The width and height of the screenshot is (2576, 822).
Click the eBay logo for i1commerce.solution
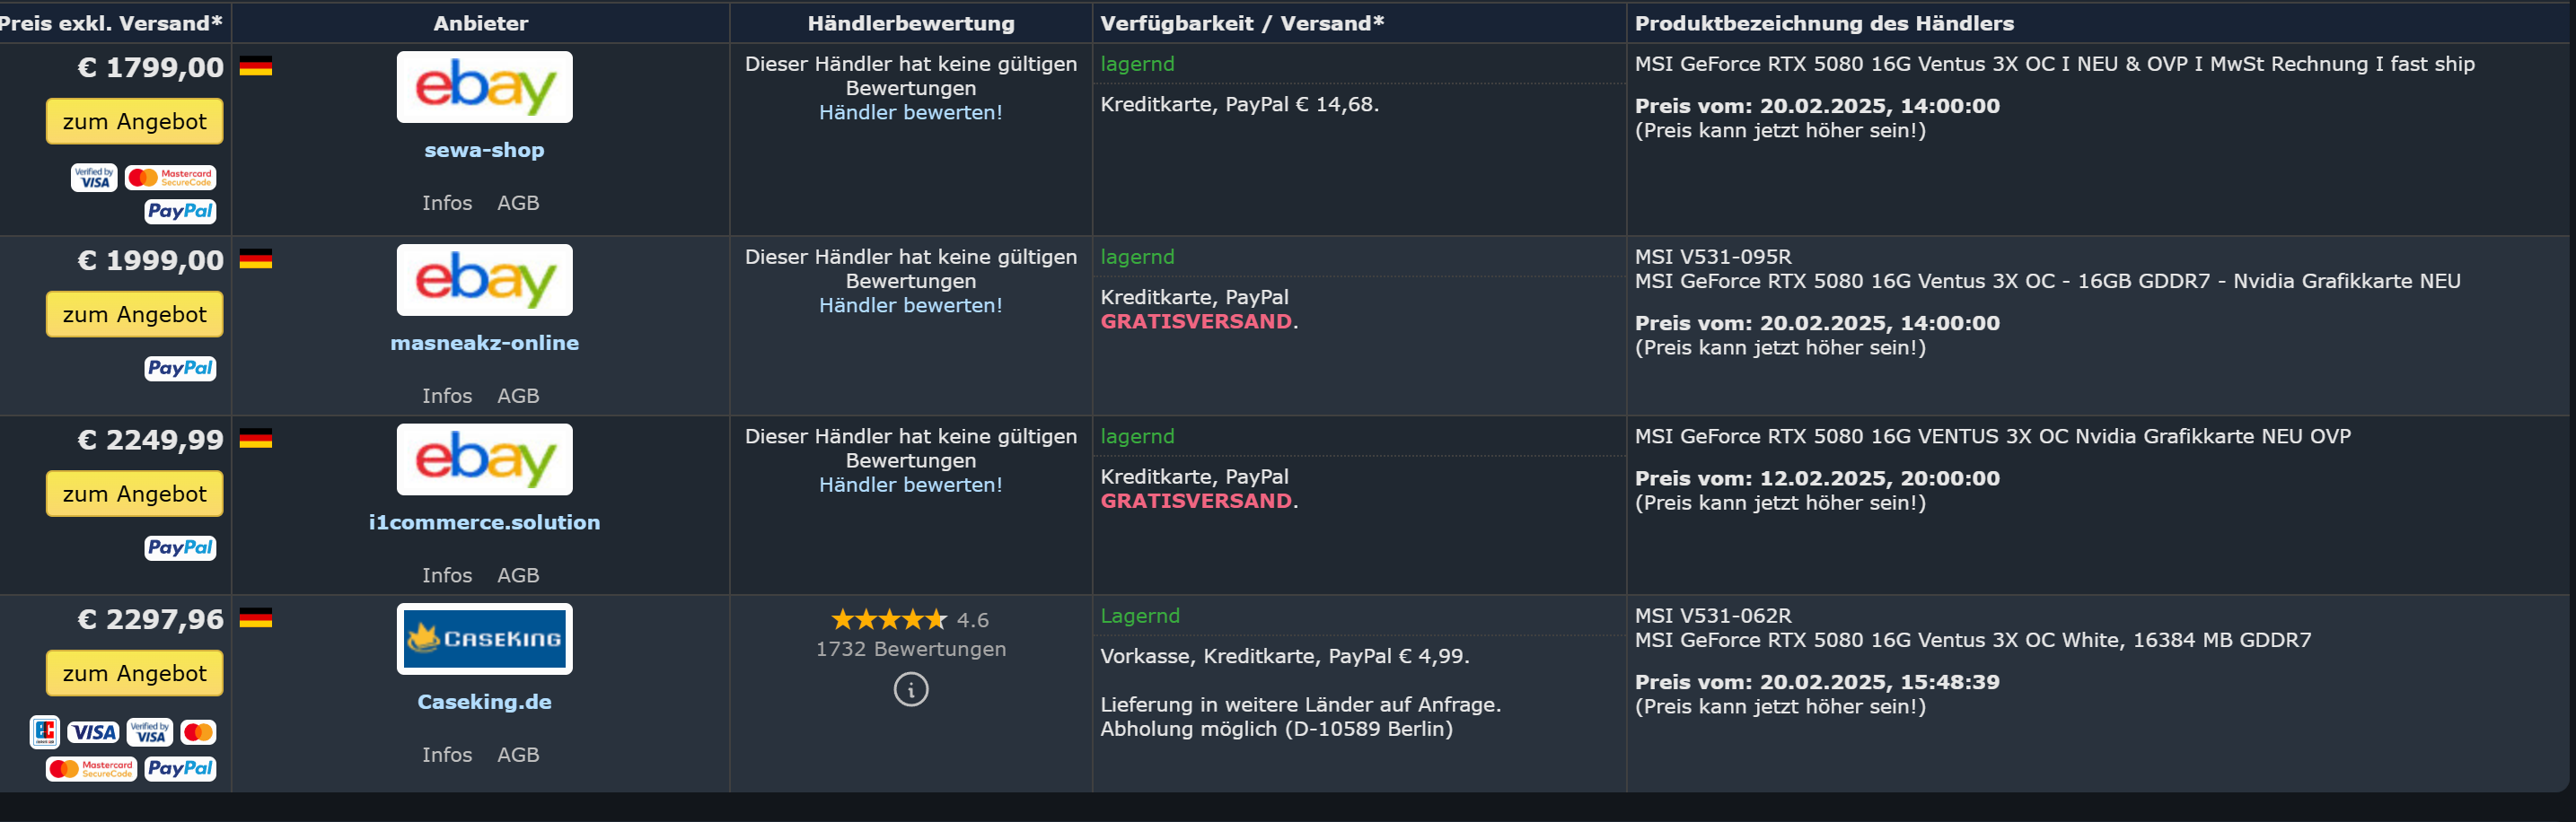484,459
